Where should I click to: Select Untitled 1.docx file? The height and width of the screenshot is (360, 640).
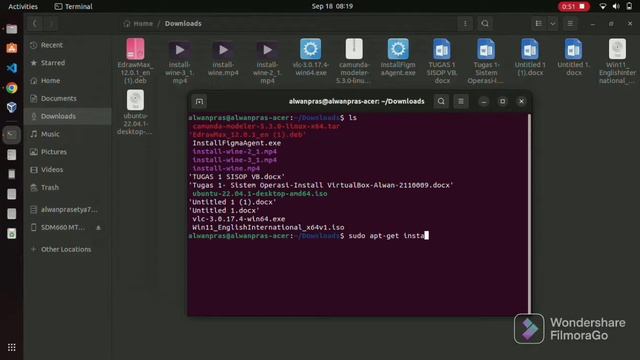(x=573, y=57)
